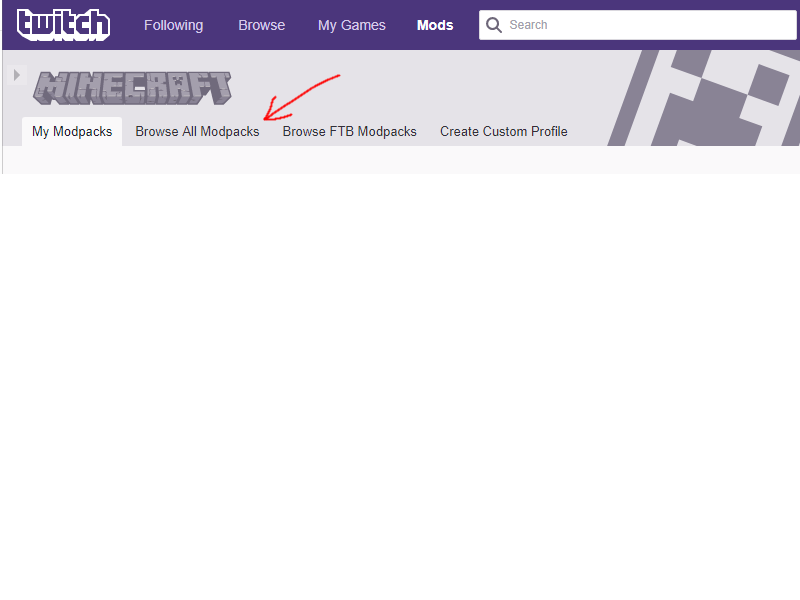Select the Mods section
Screen dimensions: 800x600
[435, 25]
